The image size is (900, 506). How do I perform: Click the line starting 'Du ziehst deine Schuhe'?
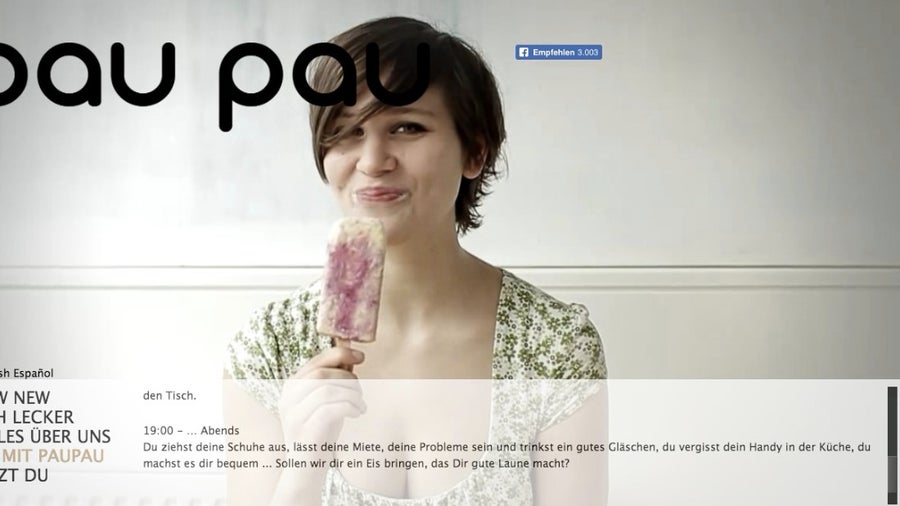(x=507, y=447)
